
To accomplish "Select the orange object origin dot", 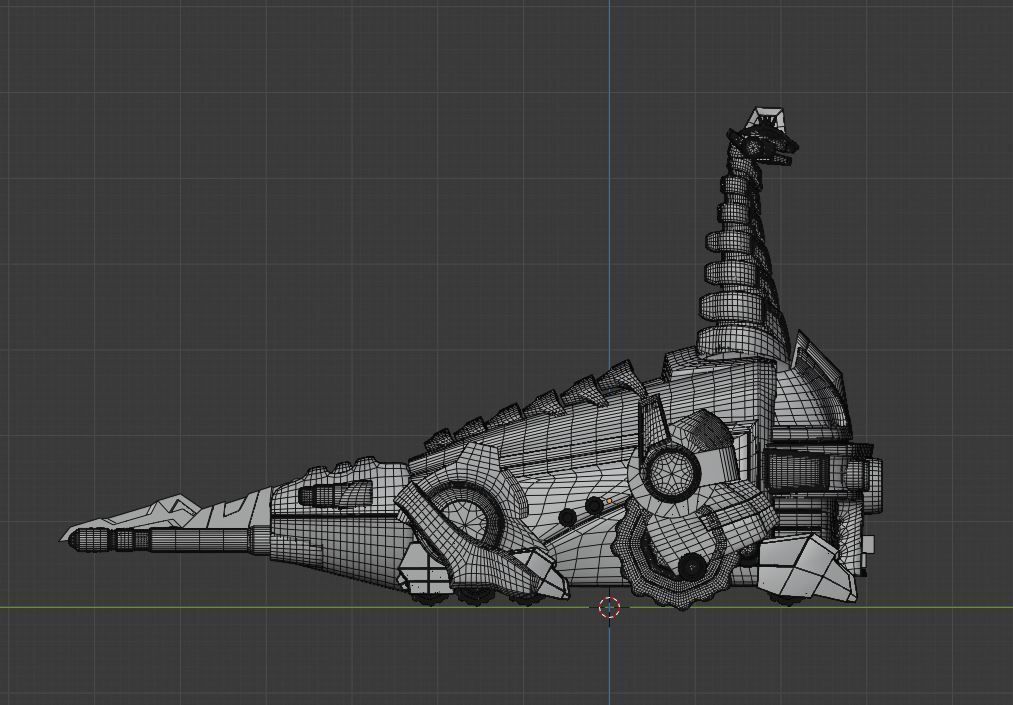I will coord(609,501).
